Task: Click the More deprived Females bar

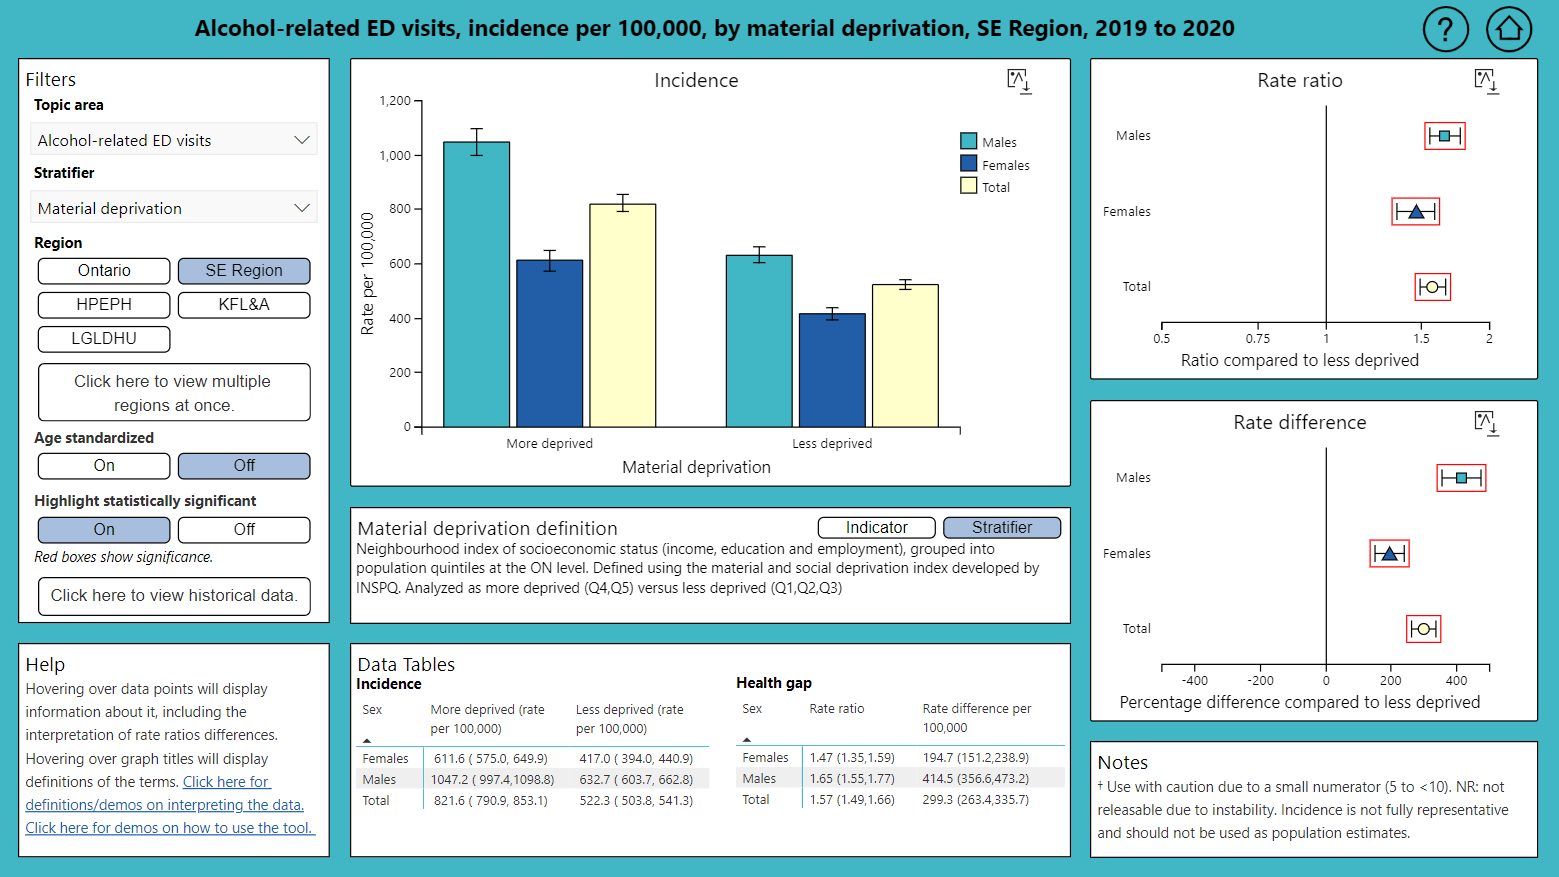Action: tap(550, 344)
